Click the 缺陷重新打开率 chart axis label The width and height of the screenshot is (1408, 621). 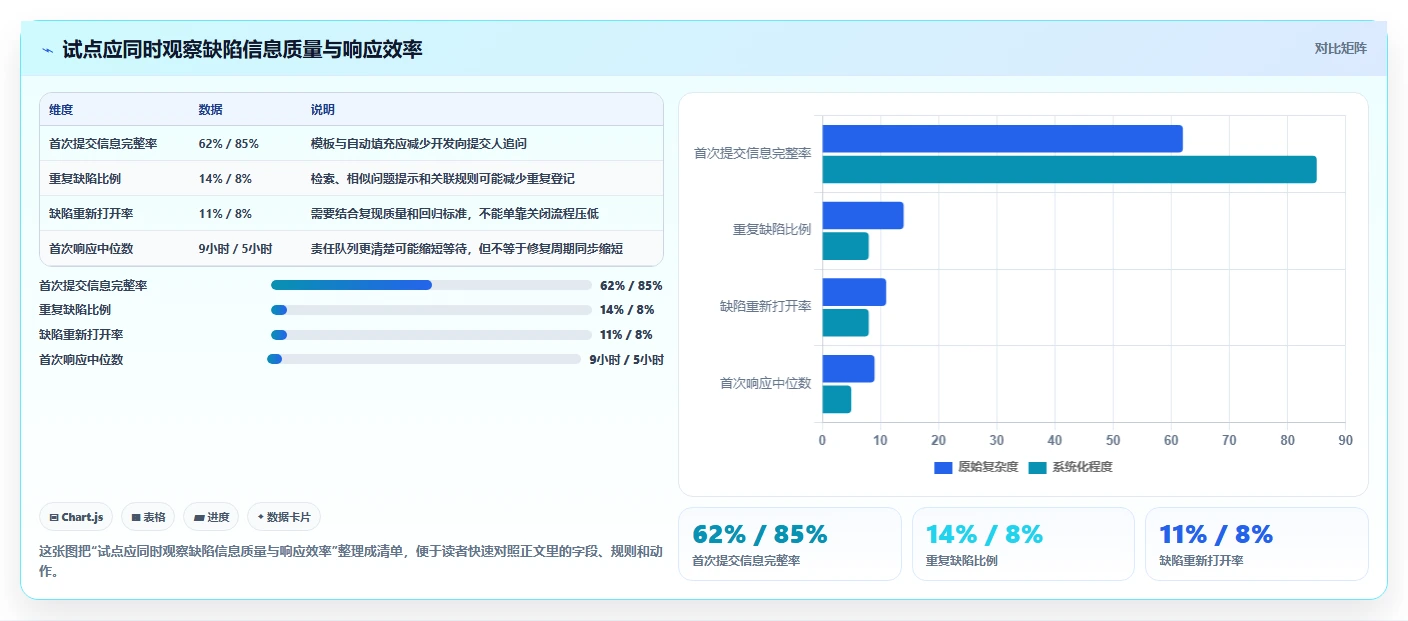tap(765, 306)
